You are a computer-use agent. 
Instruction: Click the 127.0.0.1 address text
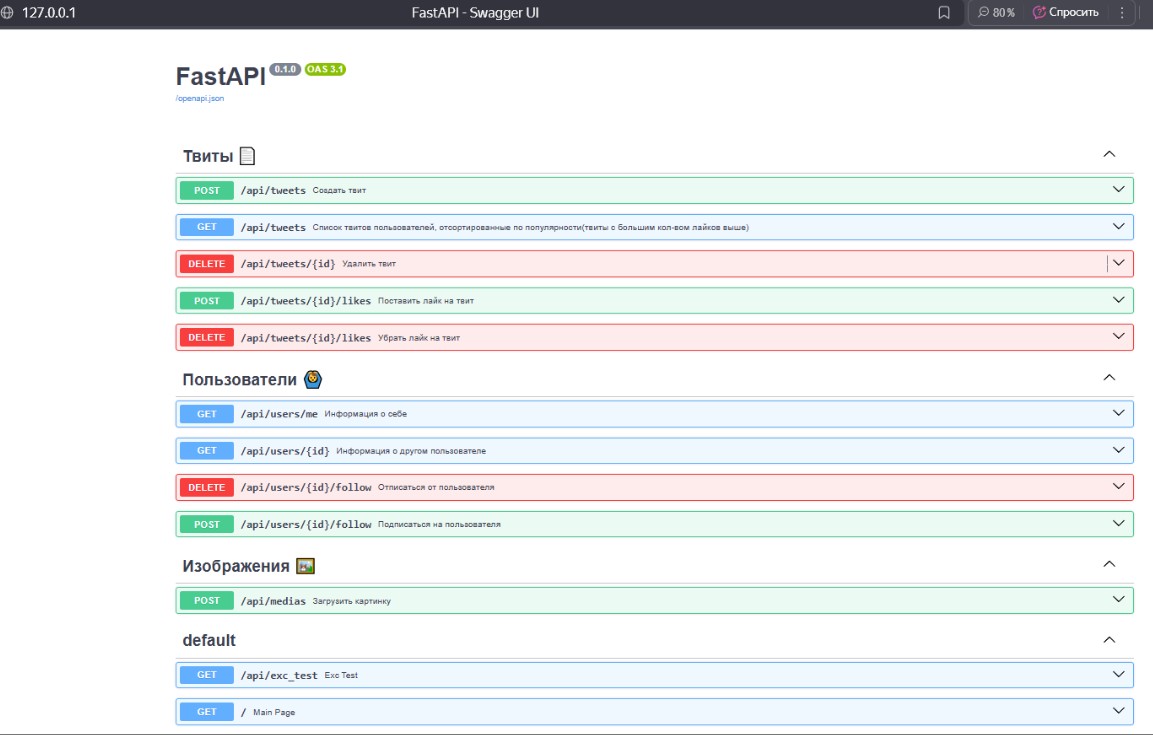pyautogui.click(x=49, y=12)
